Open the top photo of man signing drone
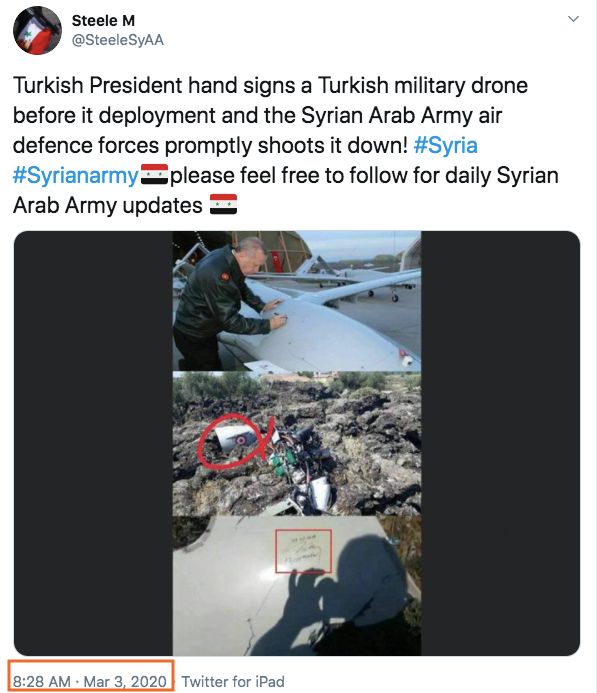The image size is (597, 693). click(x=297, y=301)
